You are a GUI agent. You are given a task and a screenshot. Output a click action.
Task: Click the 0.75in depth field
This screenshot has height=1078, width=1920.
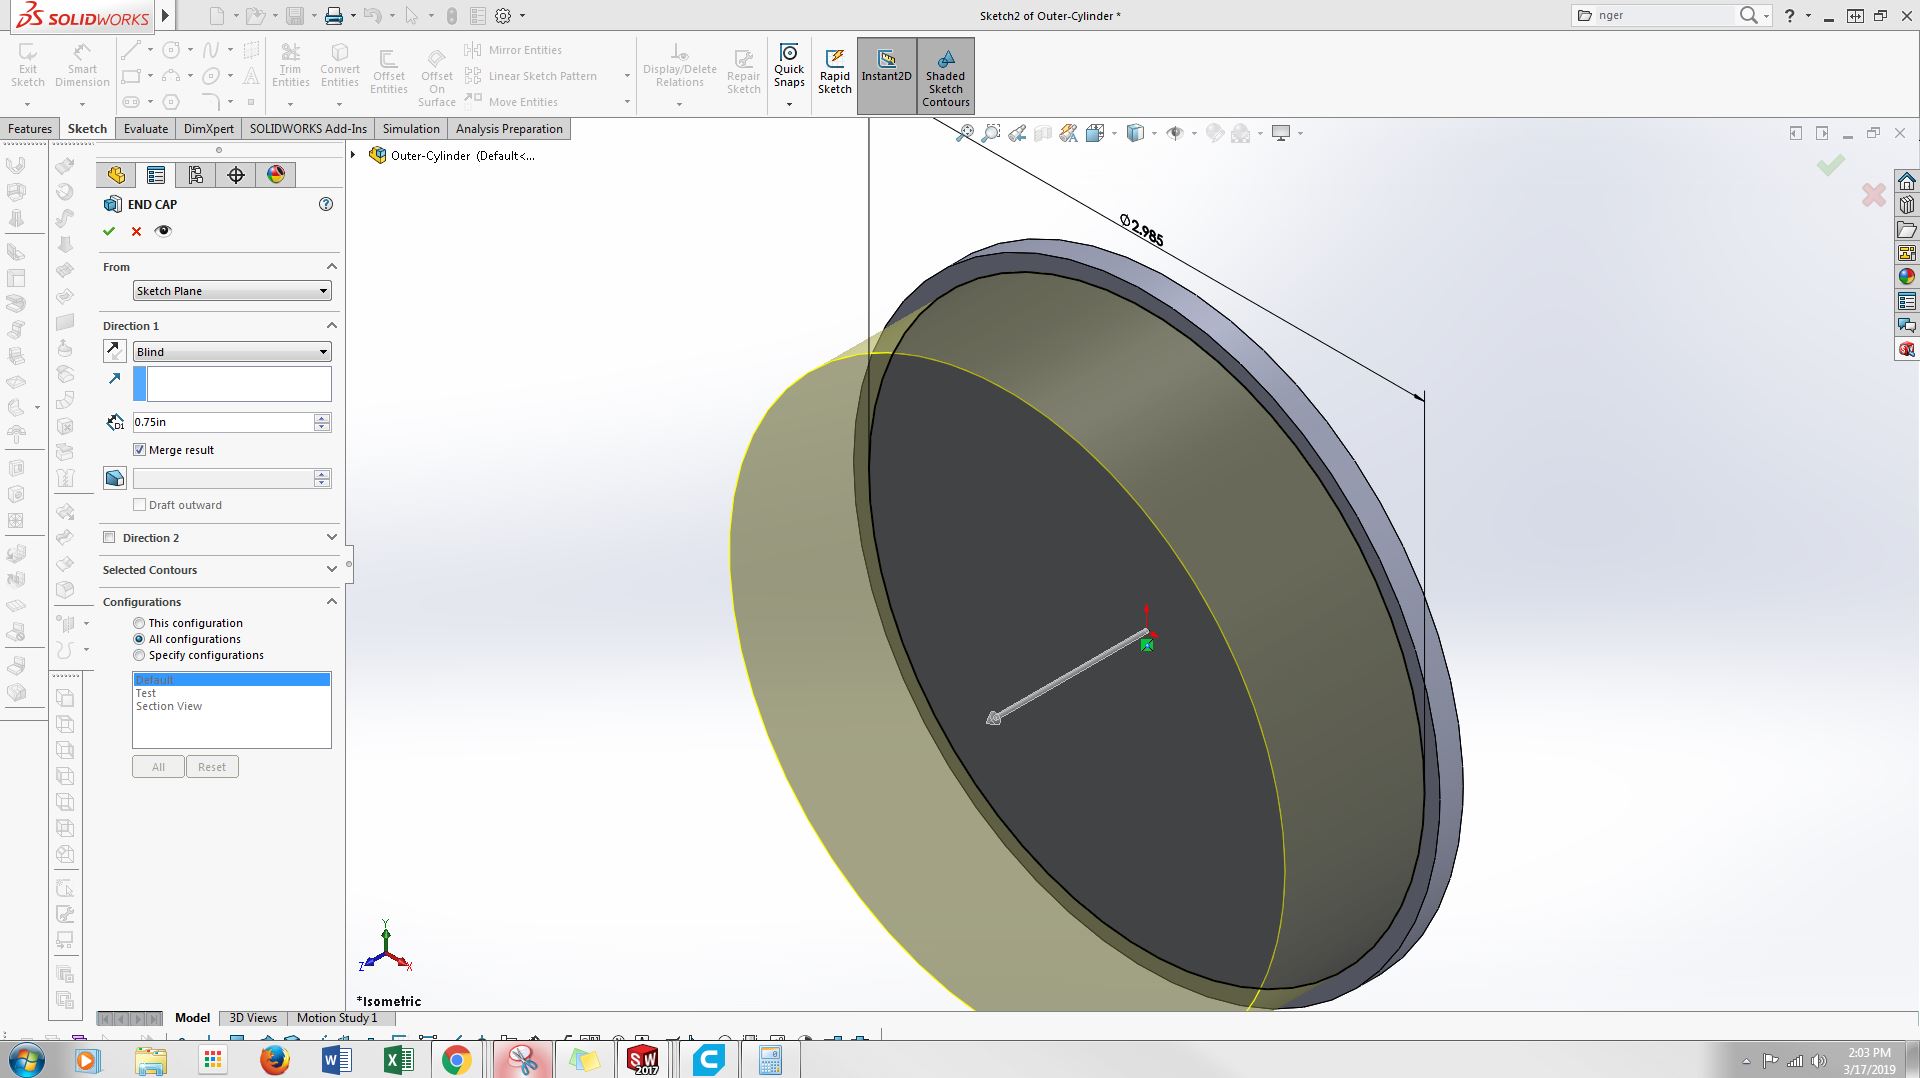223,422
